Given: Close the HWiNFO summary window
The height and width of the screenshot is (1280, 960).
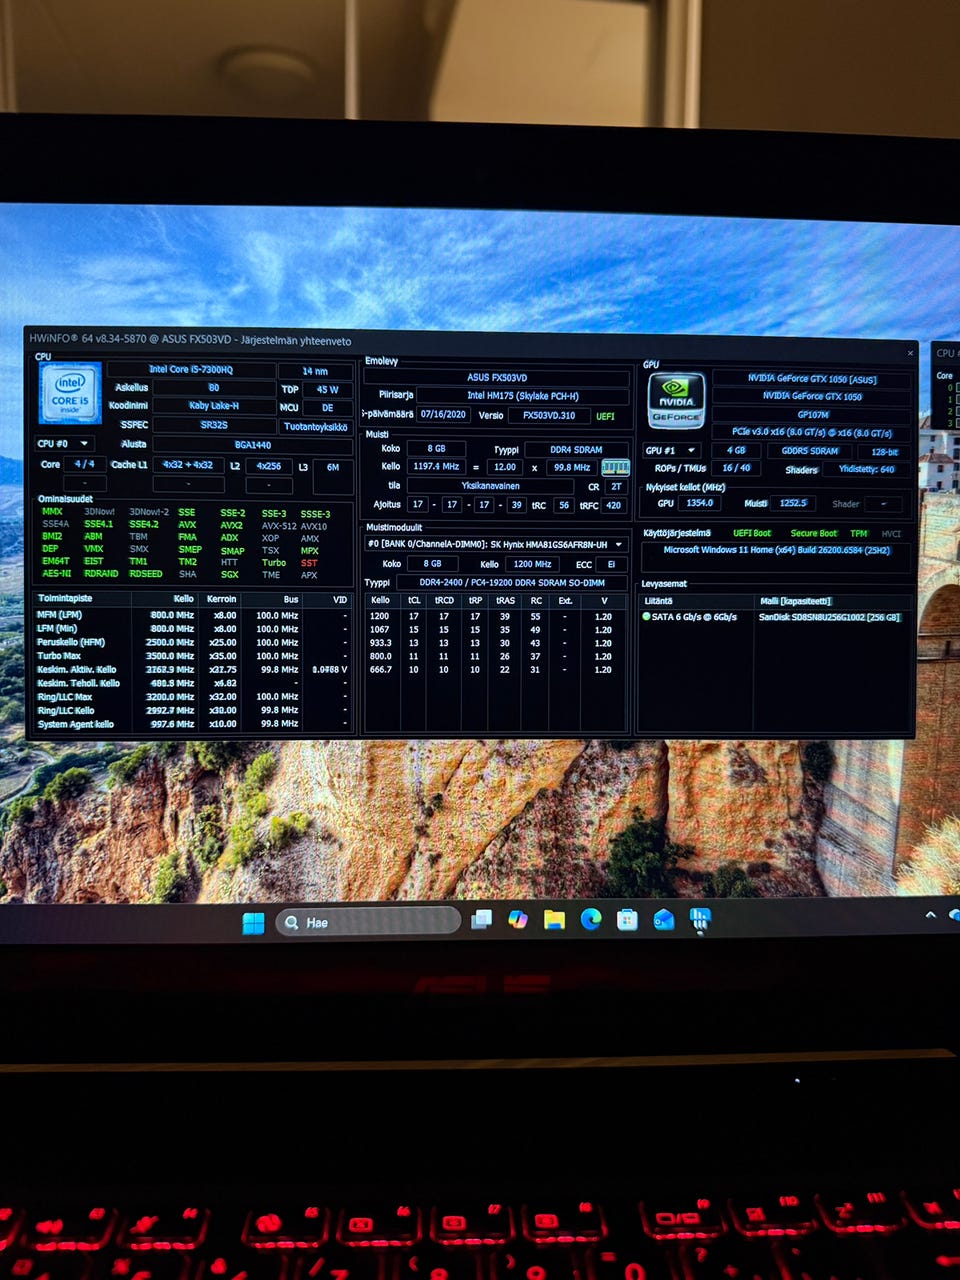Looking at the screenshot, I should (x=910, y=353).
